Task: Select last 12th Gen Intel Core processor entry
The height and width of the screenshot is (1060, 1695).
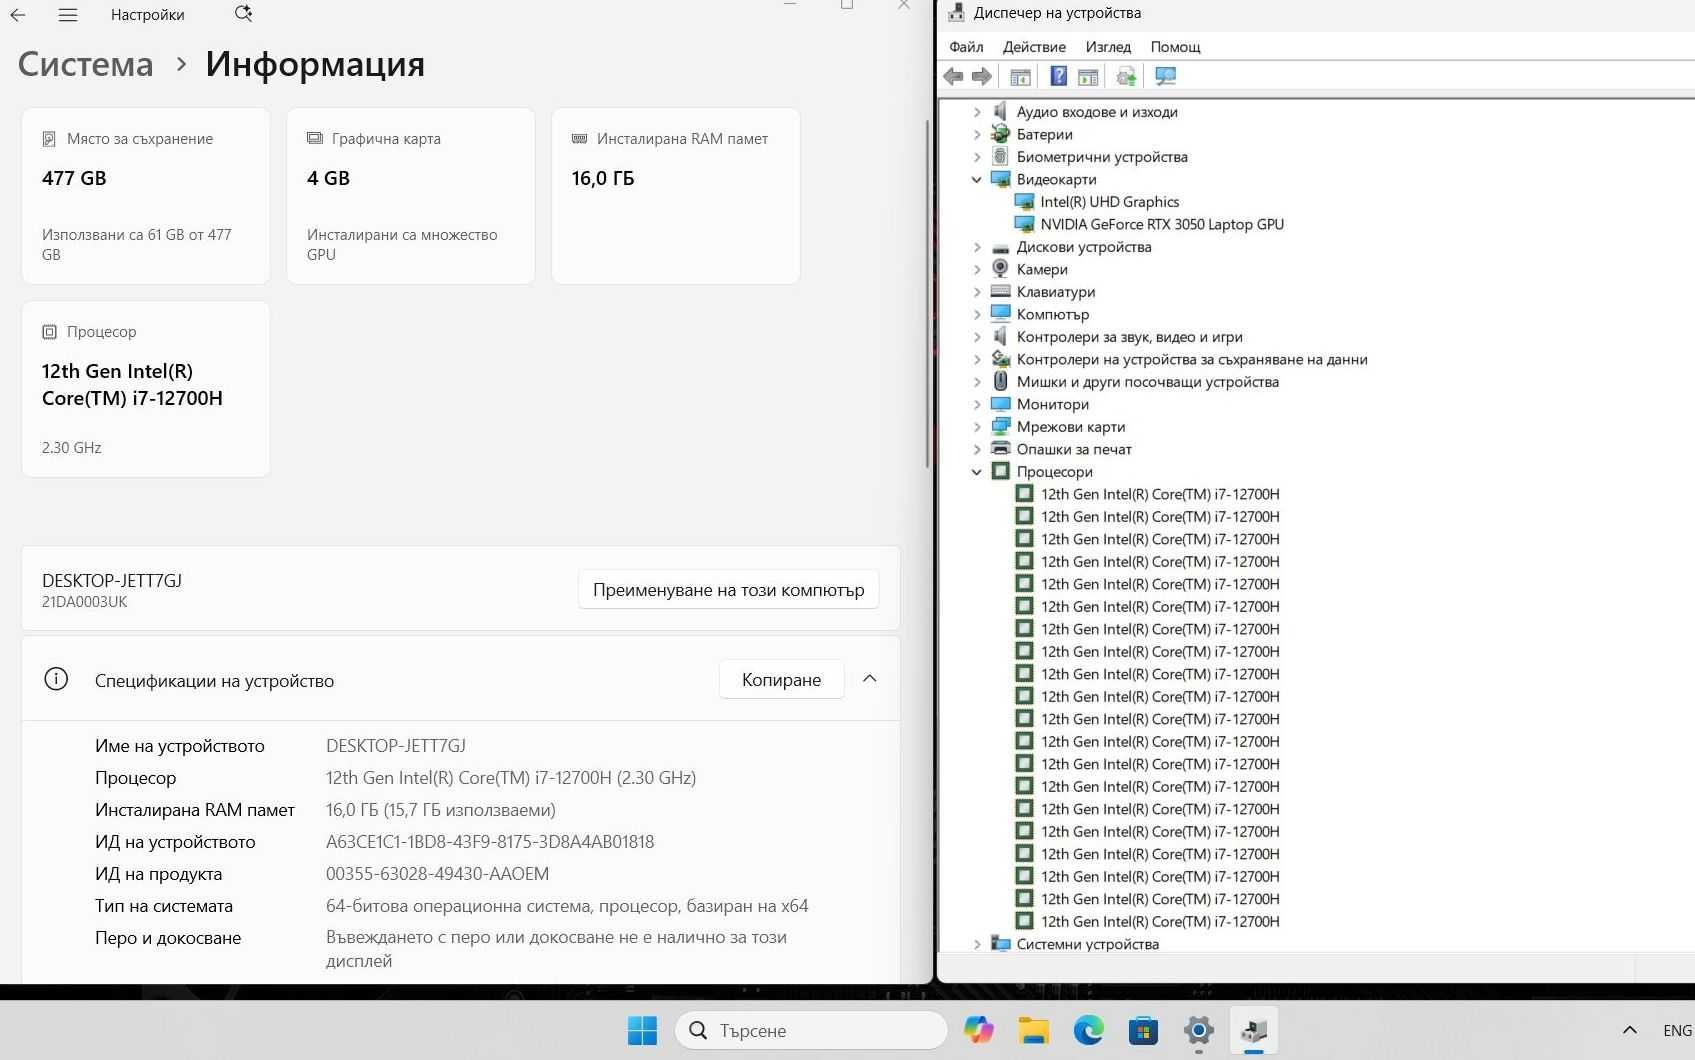Action: pos(1160,922)
